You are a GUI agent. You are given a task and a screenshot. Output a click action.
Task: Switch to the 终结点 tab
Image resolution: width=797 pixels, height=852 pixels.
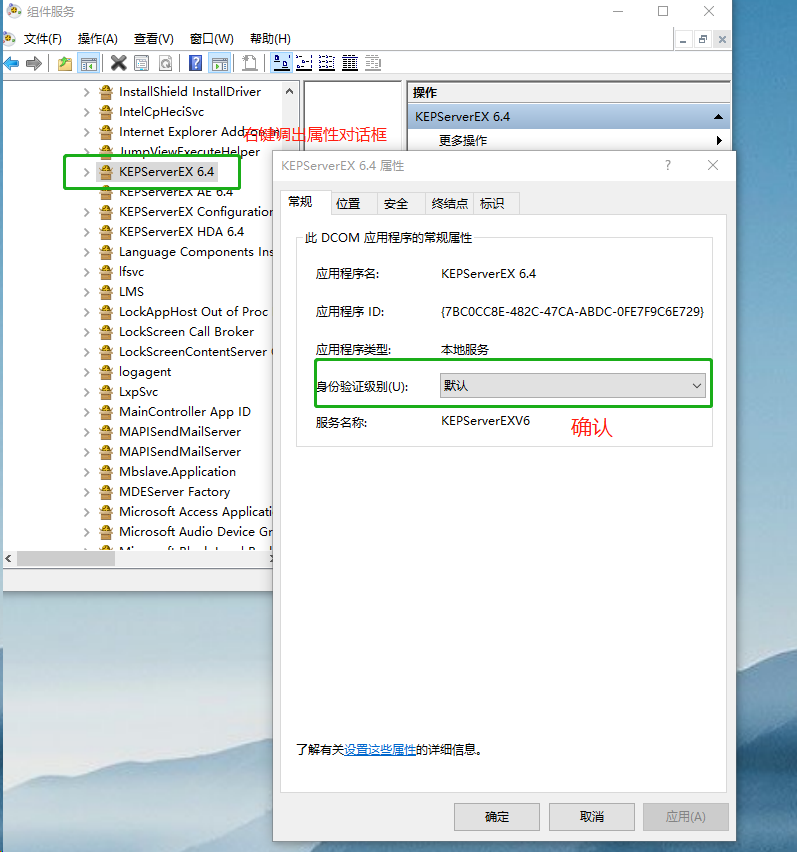coord(449,204)
